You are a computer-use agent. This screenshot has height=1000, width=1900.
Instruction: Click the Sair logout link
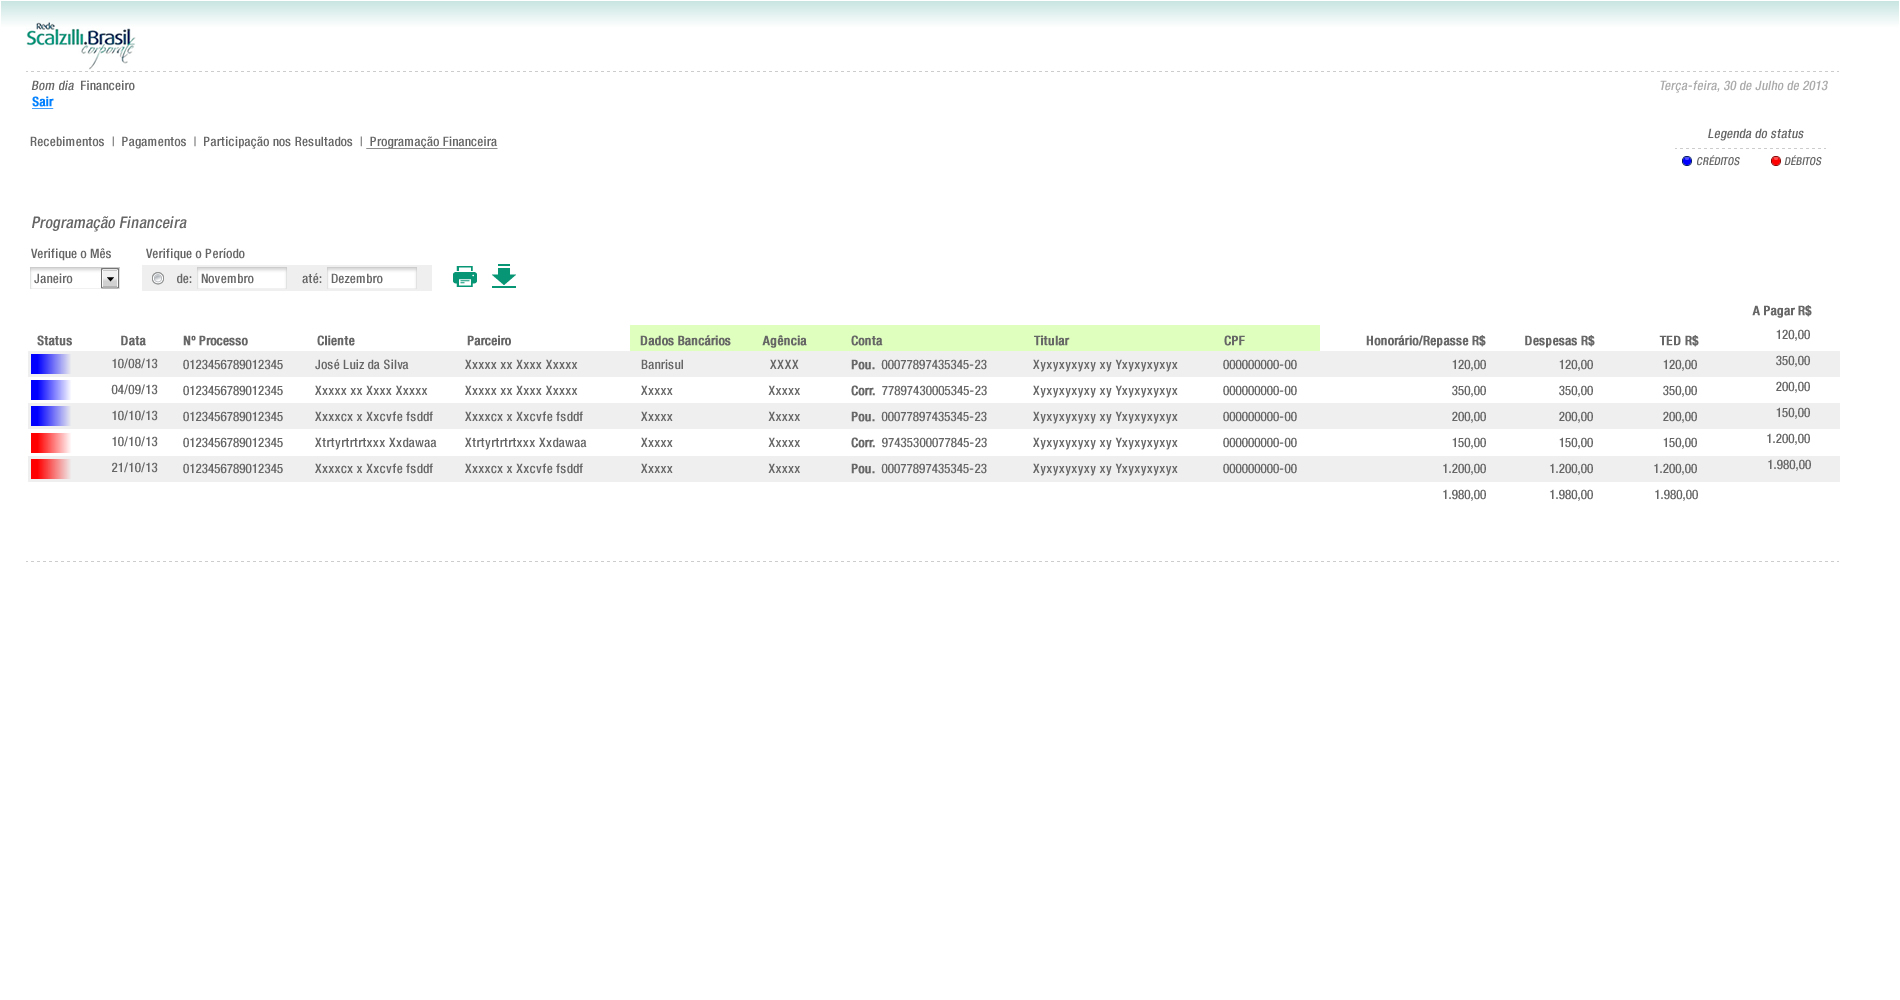click(42, 102)
